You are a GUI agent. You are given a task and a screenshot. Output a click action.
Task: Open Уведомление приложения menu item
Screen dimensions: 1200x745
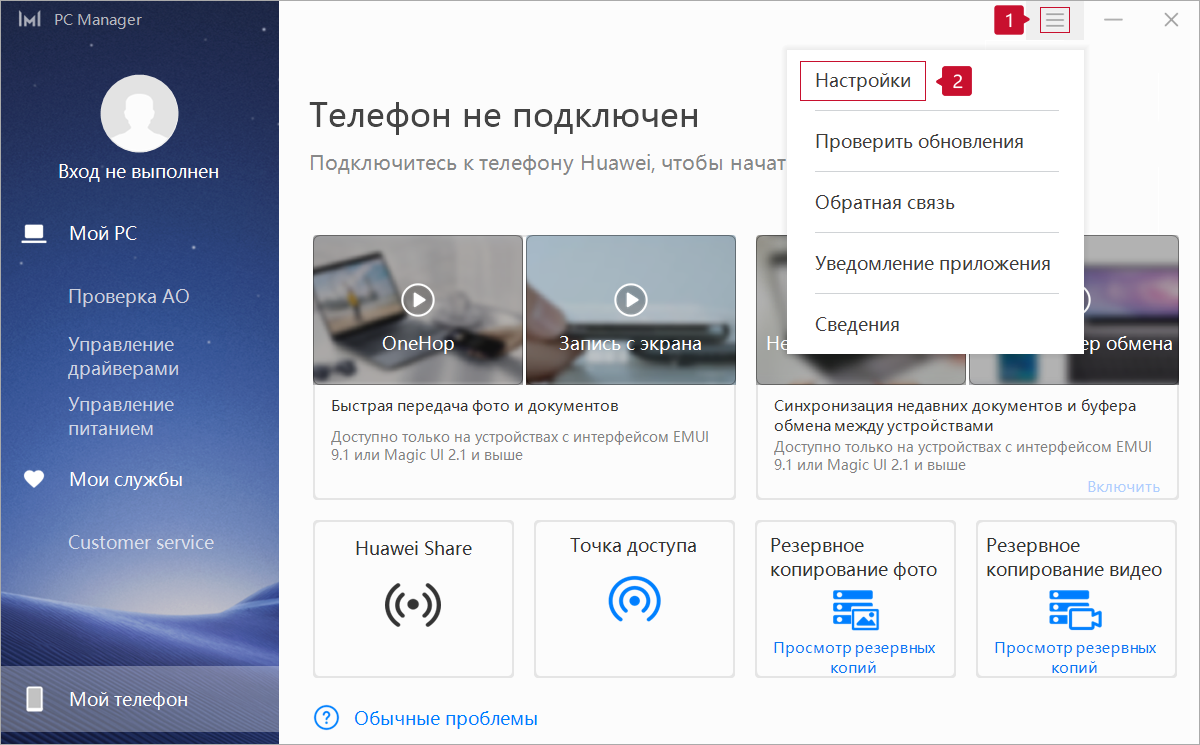click(932, 264)
